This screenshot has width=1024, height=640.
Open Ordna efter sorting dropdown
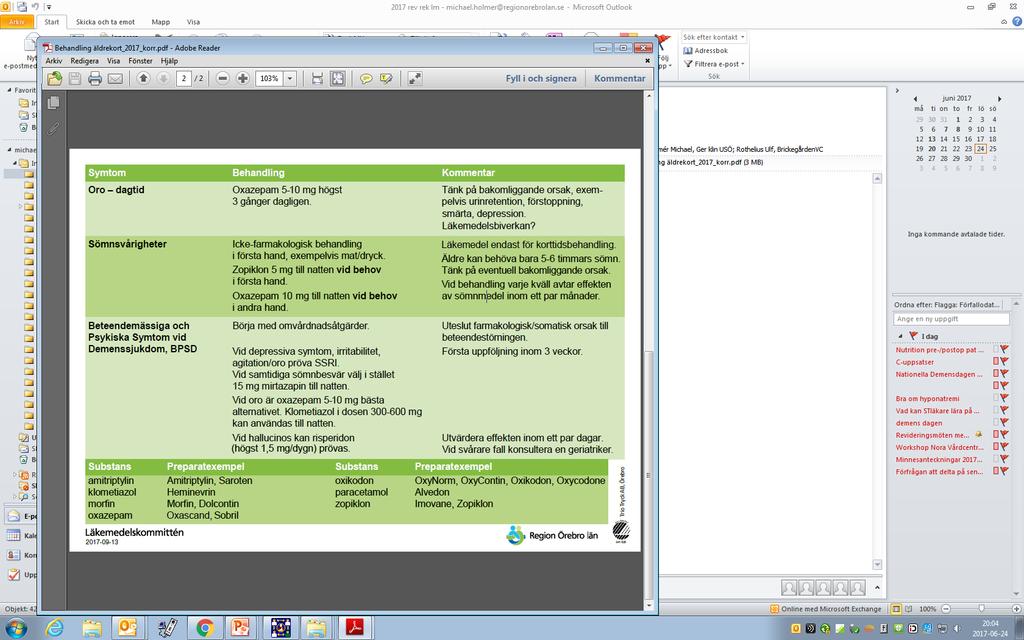(x=947, y=304)
